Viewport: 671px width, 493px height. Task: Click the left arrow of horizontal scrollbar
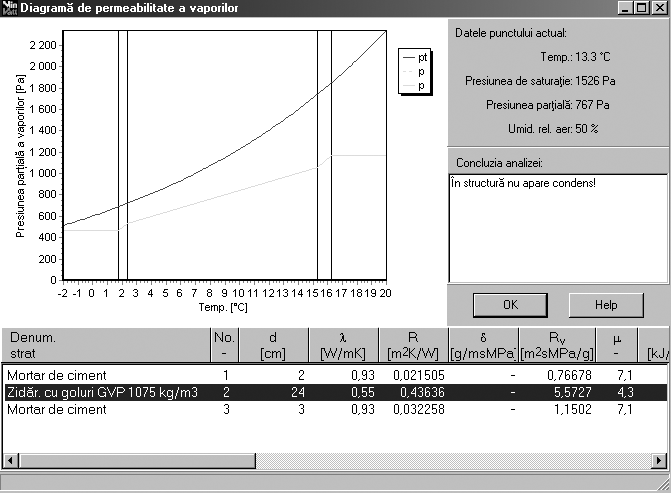(x=10, y=461)
